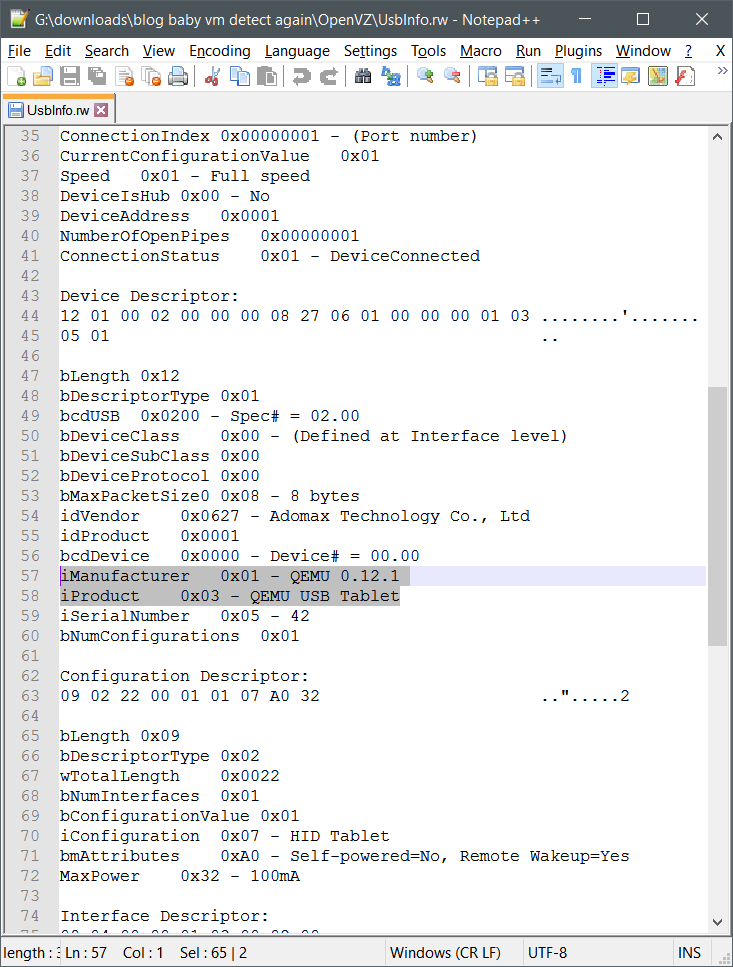Viewport: 733px width, 967px height.
Task: Click the Cut scissors icon
Action: pyautogui.click(x=212, y=76)
